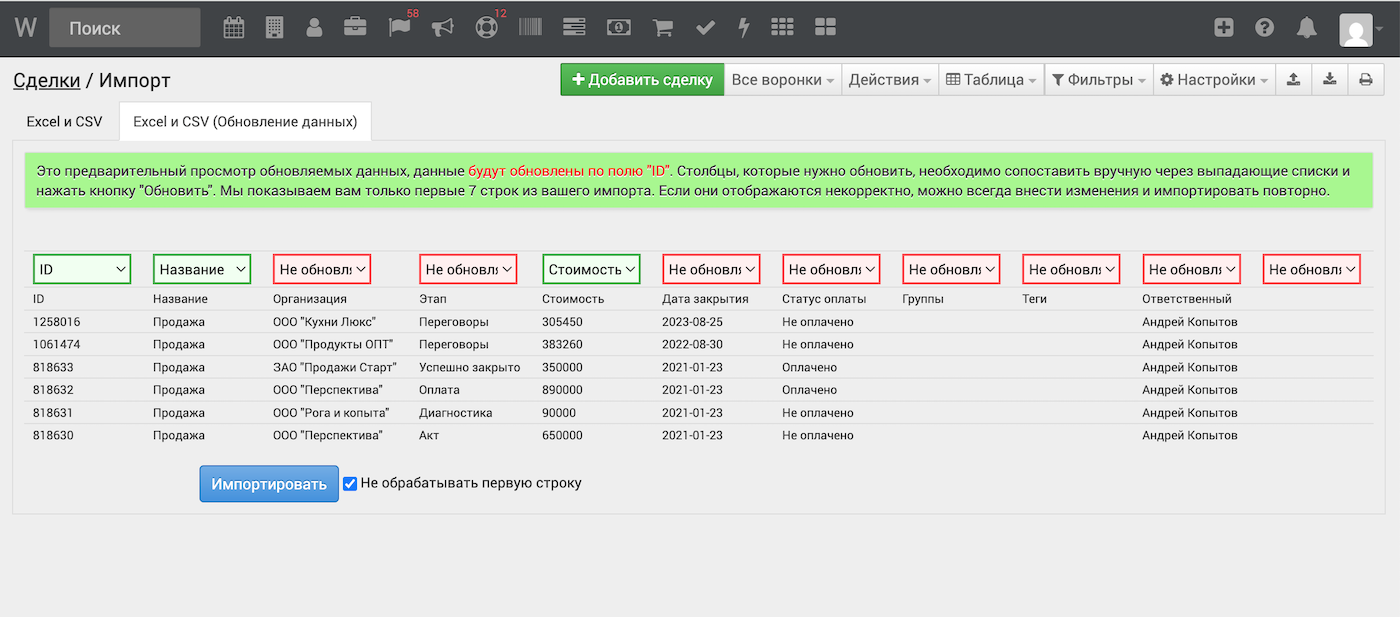Click the briefcase deals icon

pos(355,28)
